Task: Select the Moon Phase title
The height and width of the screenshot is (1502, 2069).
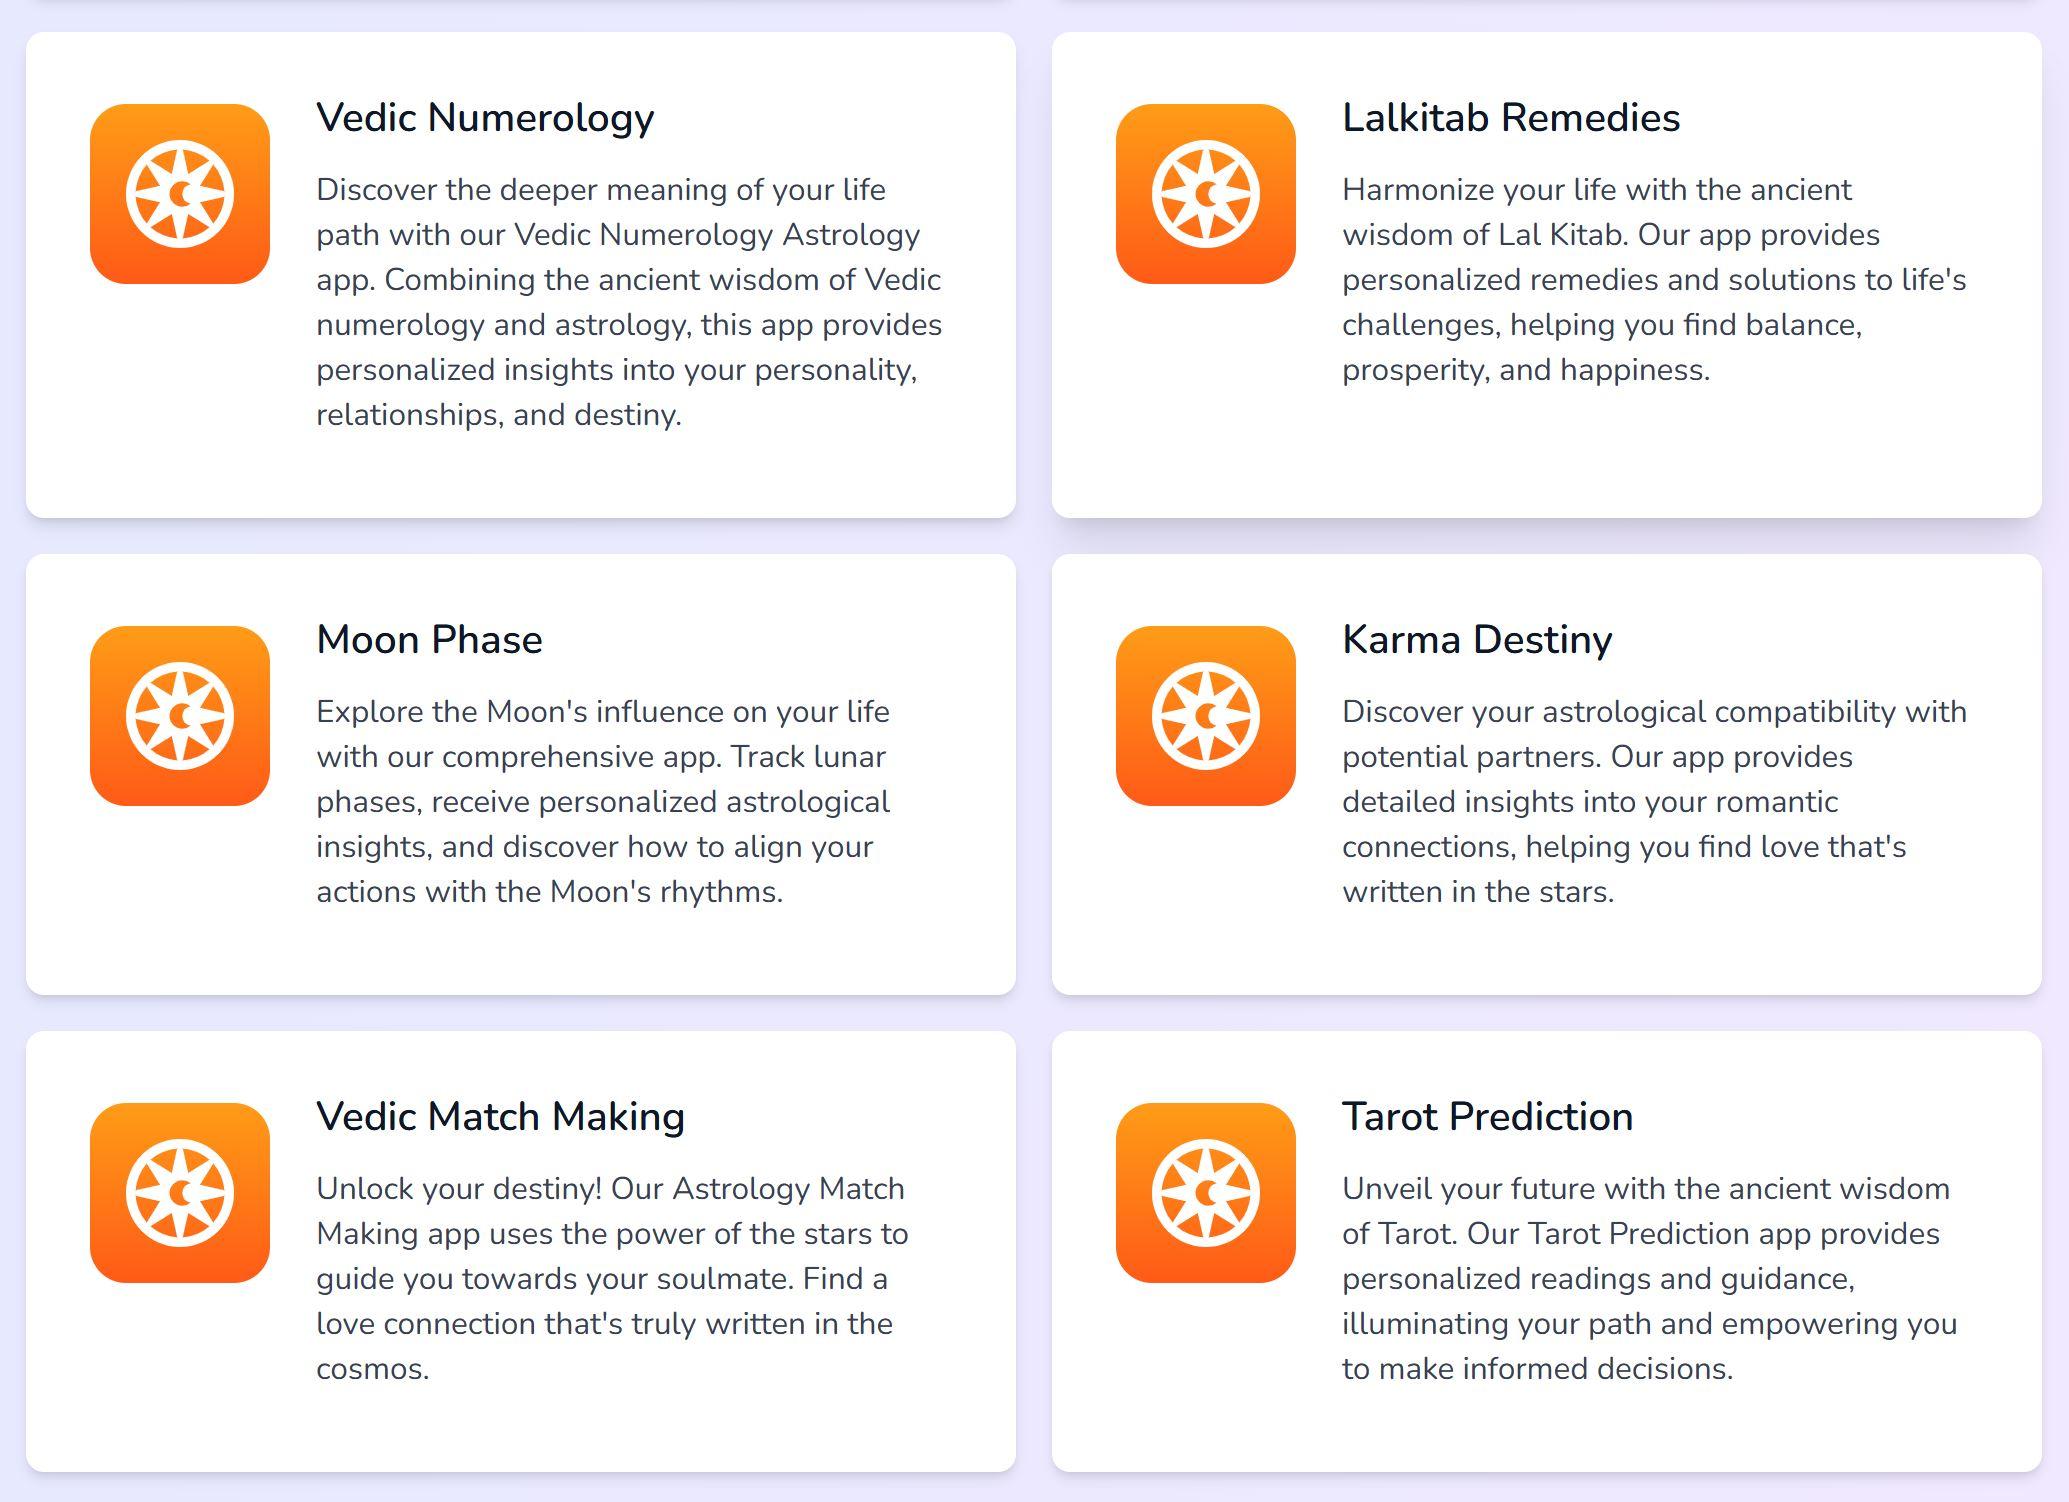Action: pos(429,640)
